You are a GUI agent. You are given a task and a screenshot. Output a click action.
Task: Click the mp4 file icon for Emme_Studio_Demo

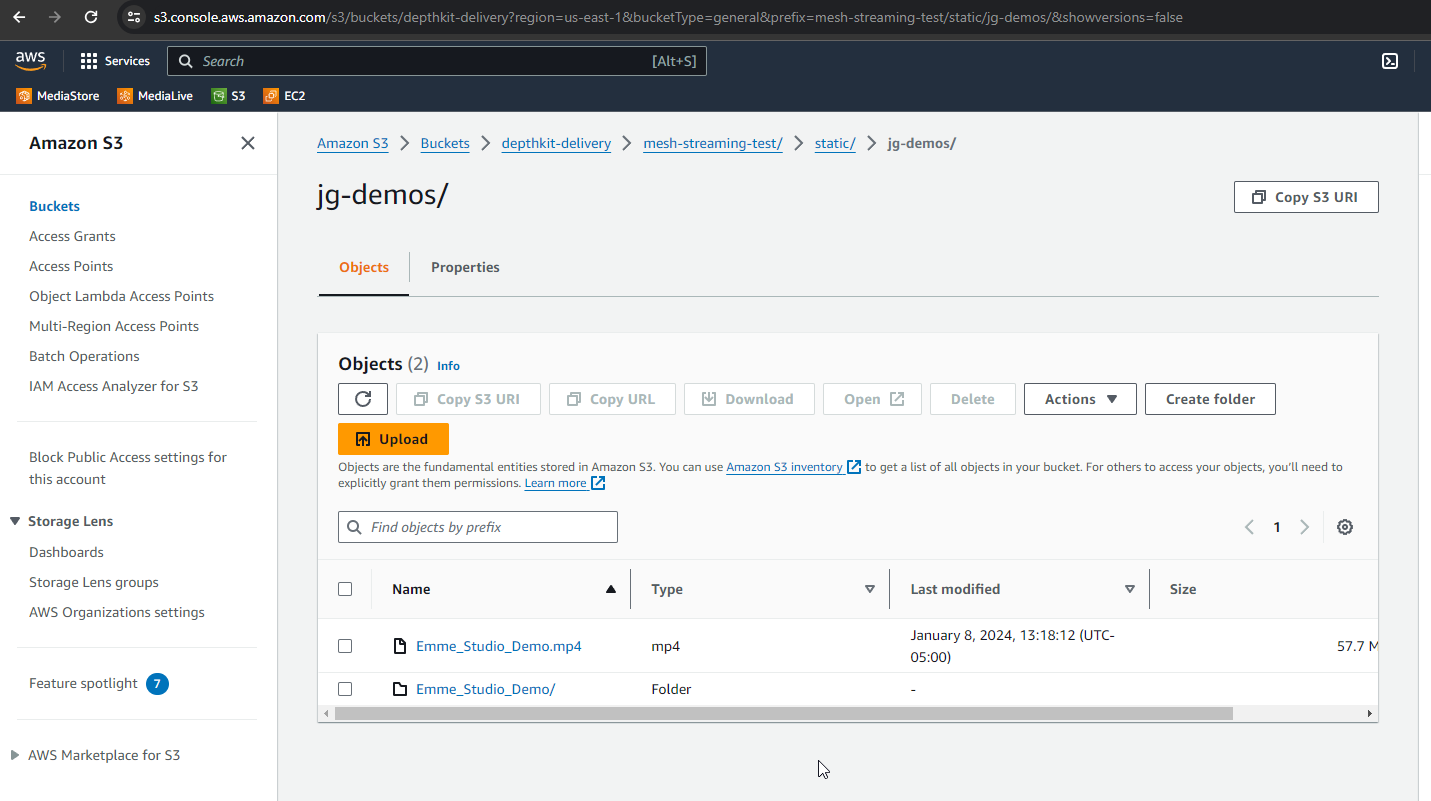400,646
